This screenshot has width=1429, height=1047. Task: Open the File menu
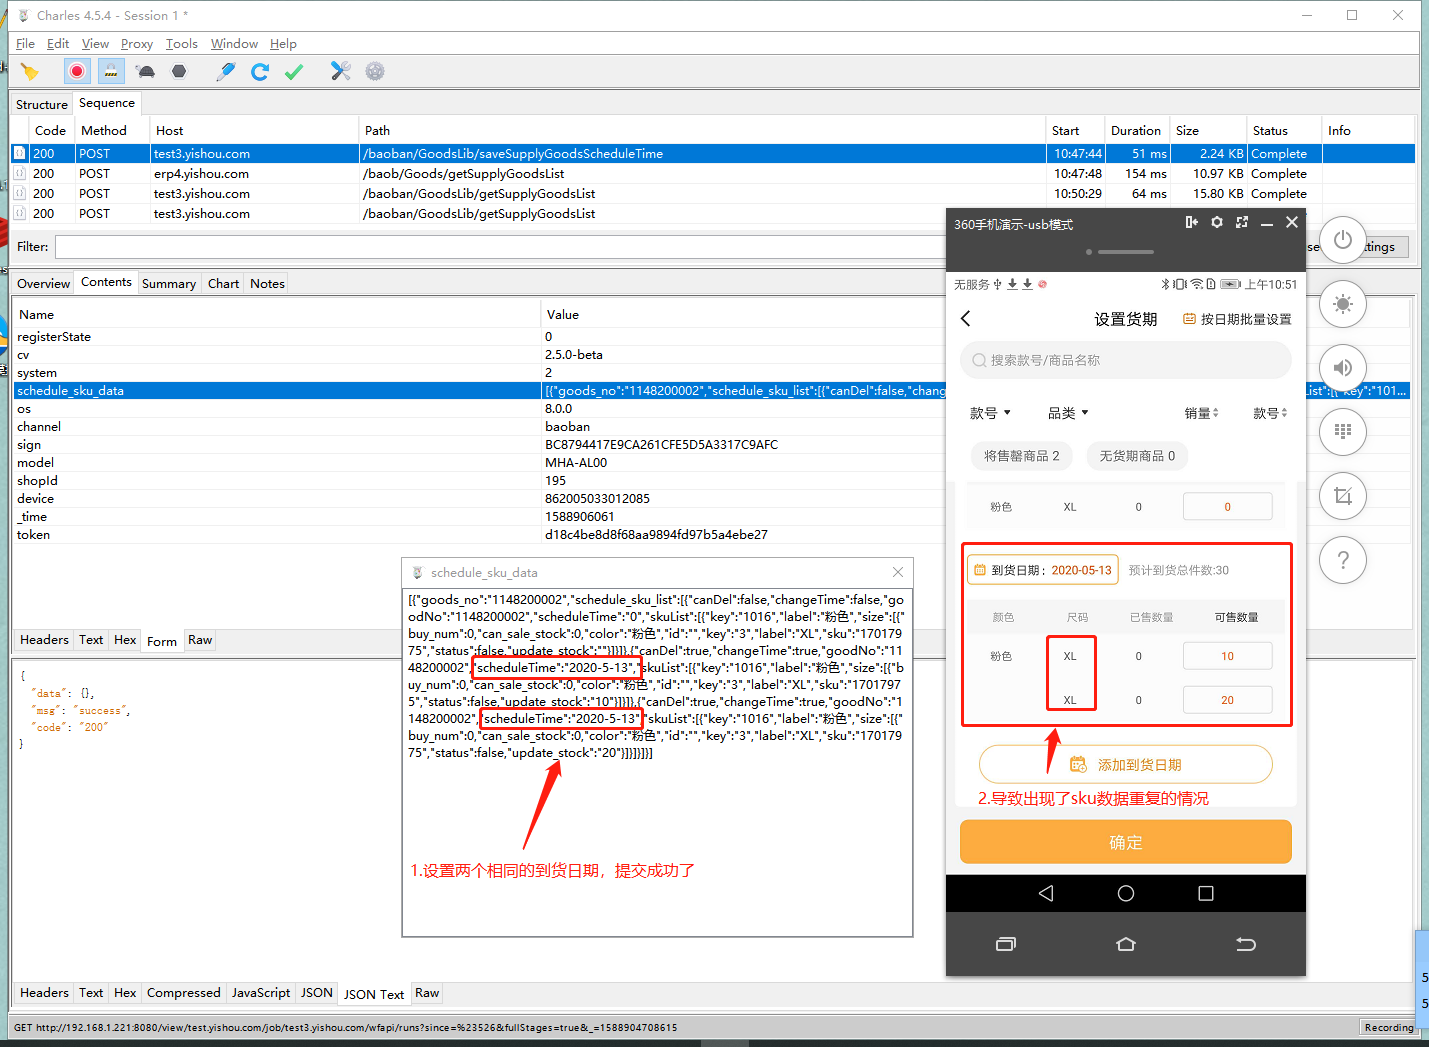(x=25, y=44)
